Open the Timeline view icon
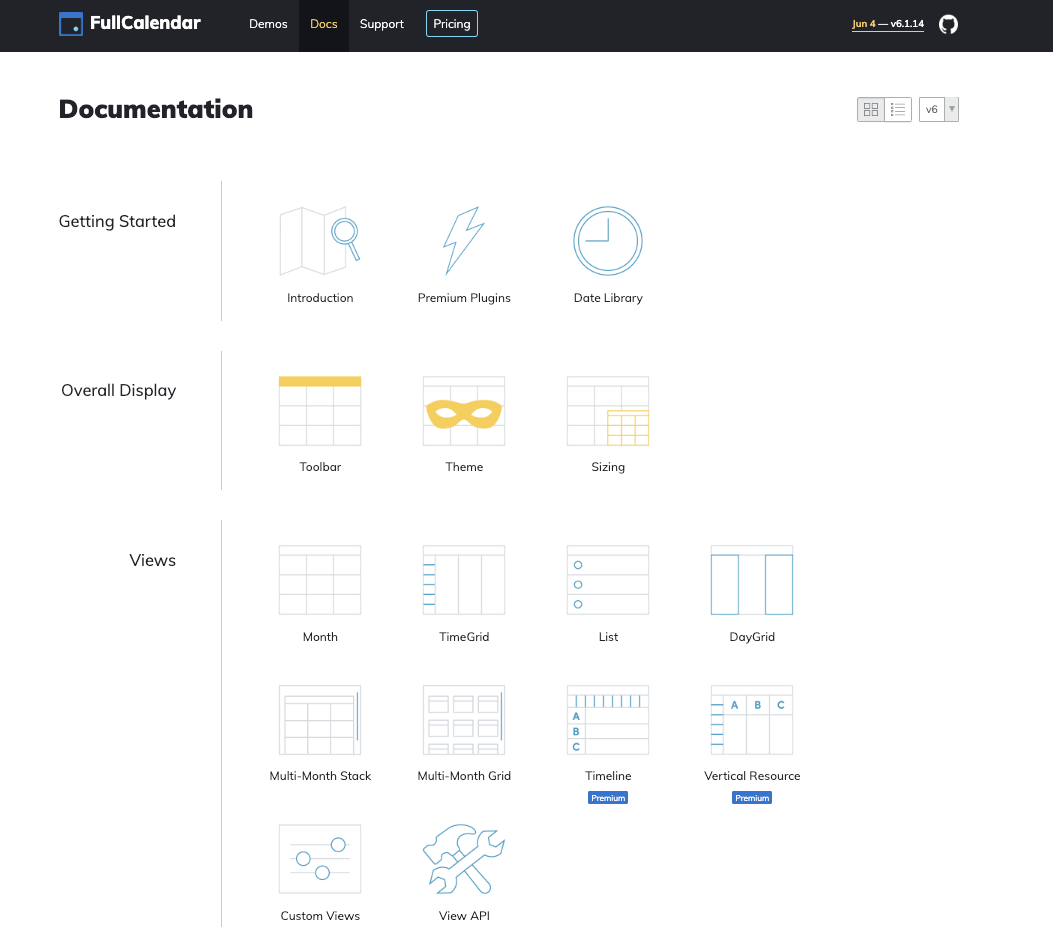Screen dimensions: 1053x927 [x=608, y=720]
